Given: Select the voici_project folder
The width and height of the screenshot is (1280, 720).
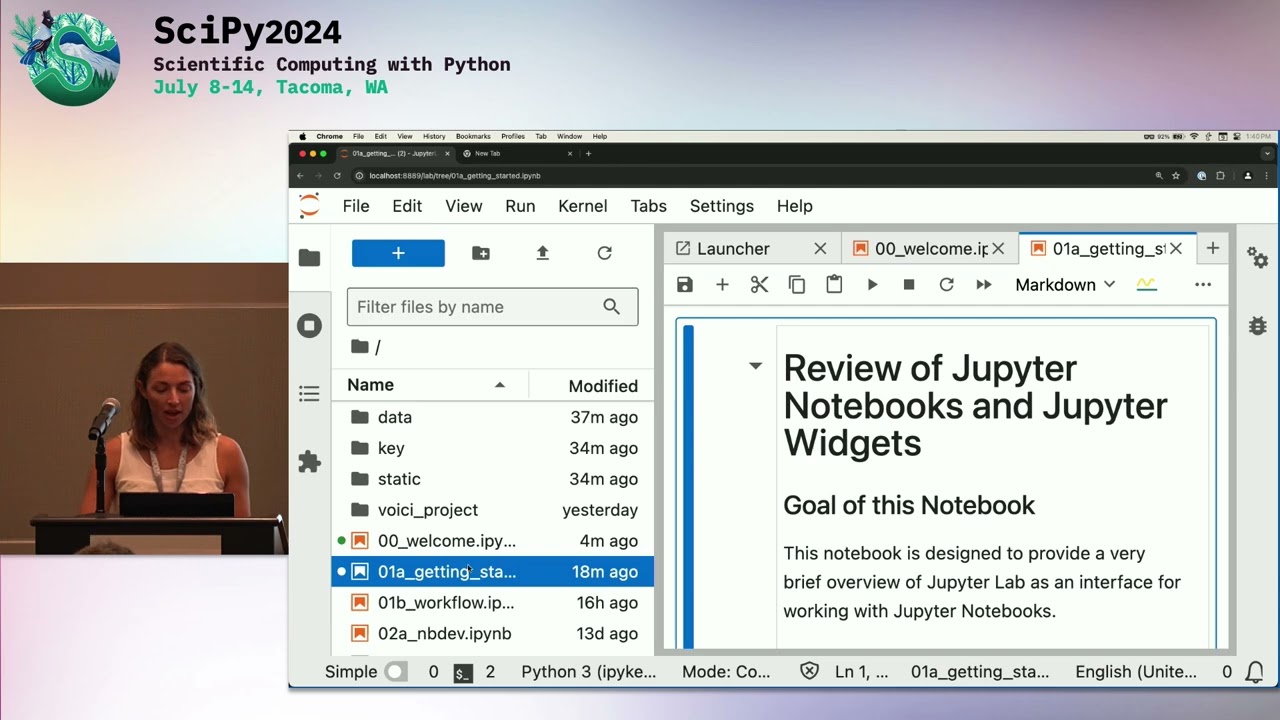Looking at the screenshot, I should 493,510.
